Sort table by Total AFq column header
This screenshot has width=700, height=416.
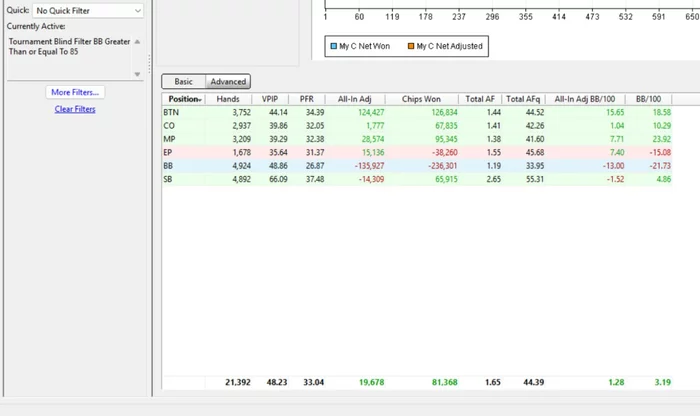(x=523, y=99)
